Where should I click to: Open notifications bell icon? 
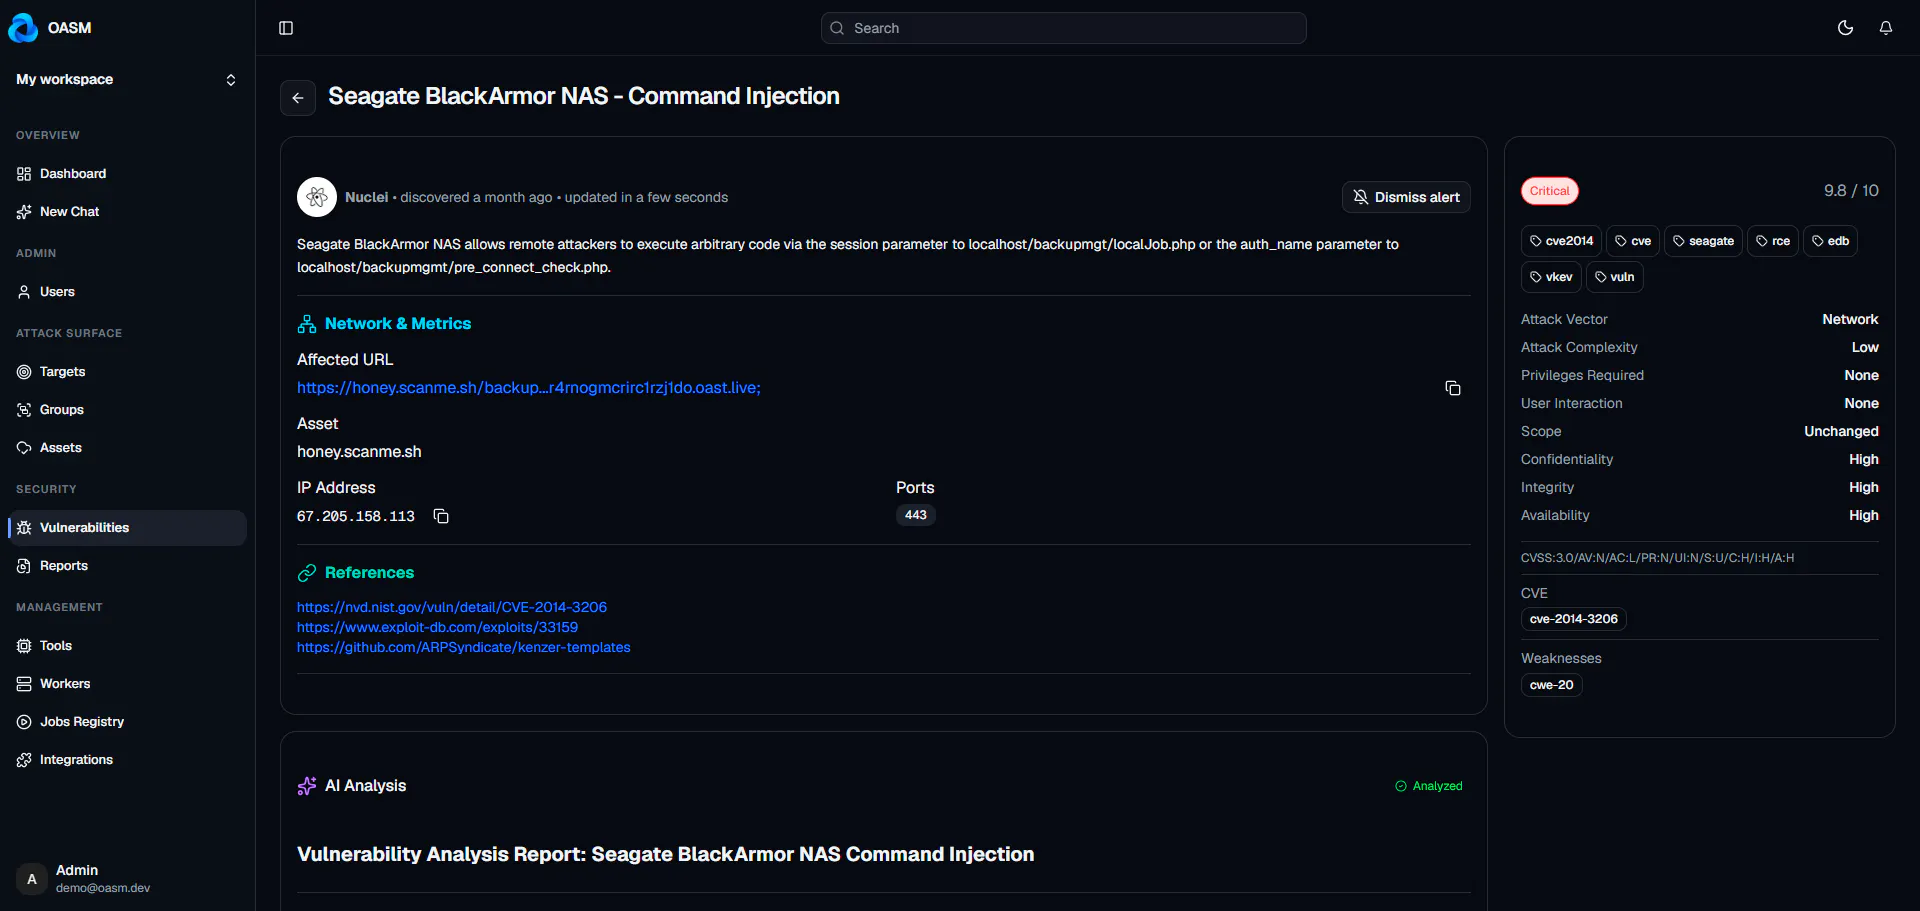click(1886, 28)
